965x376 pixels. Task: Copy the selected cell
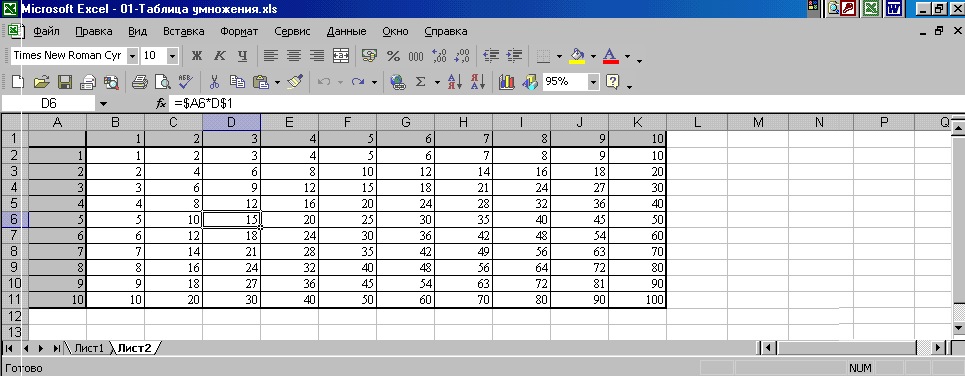pos(237,82)
